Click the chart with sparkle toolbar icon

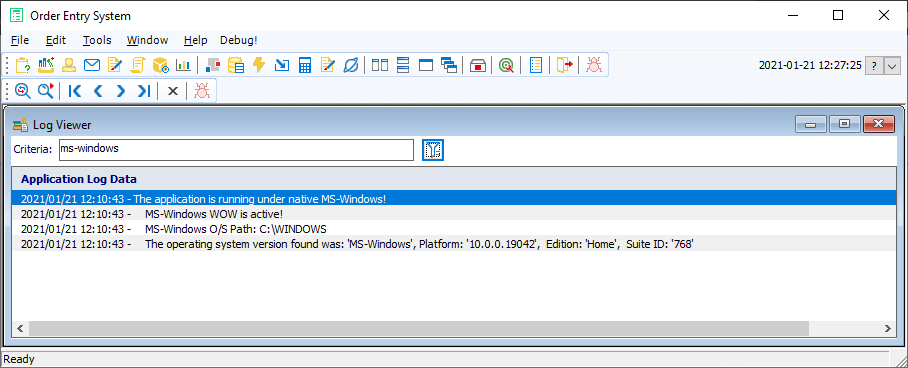pyautogui.click(x=46, y=65)
